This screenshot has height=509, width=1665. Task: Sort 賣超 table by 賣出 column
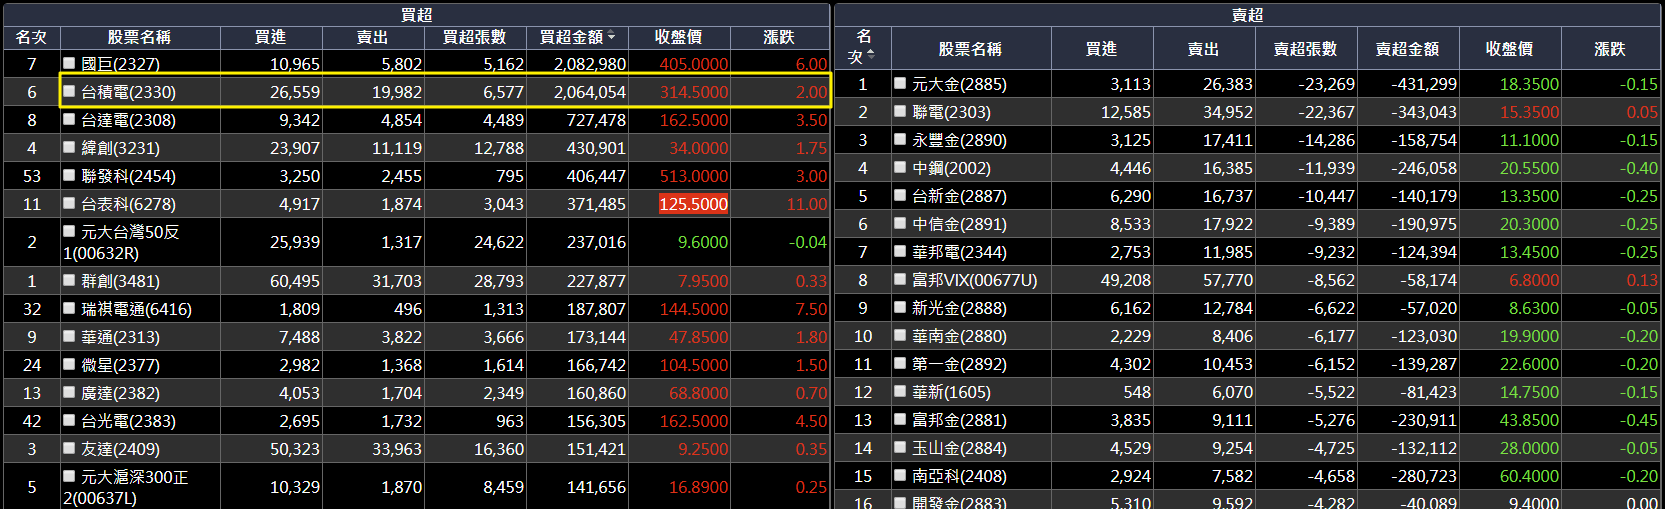1203,49
